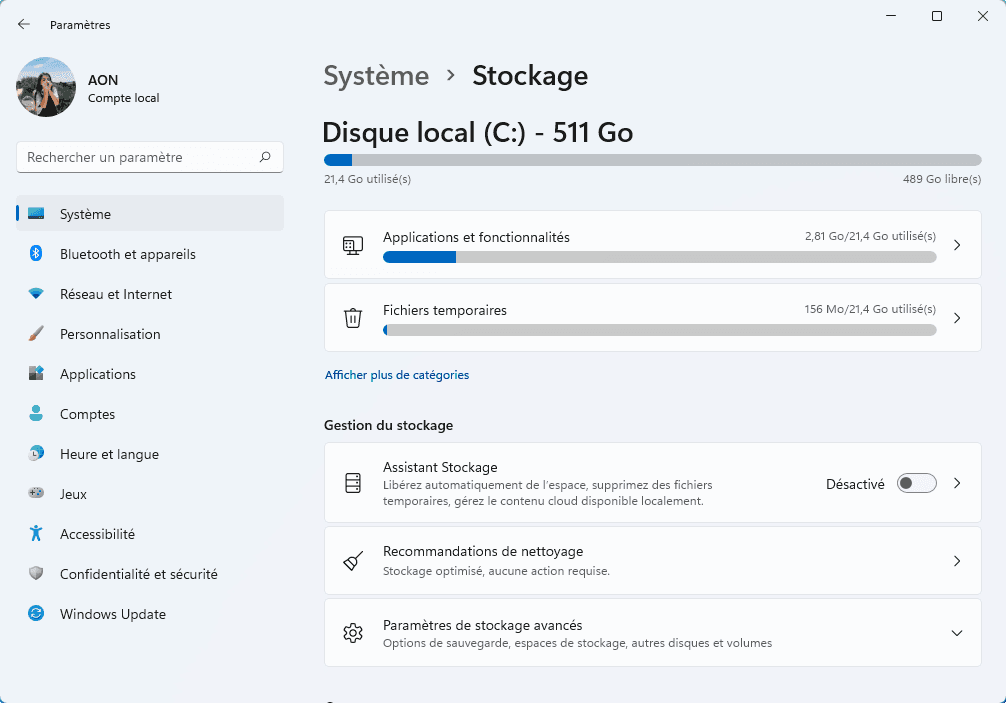Enable the Assistant Stockage toggle switch

click(x=916, y=483)
